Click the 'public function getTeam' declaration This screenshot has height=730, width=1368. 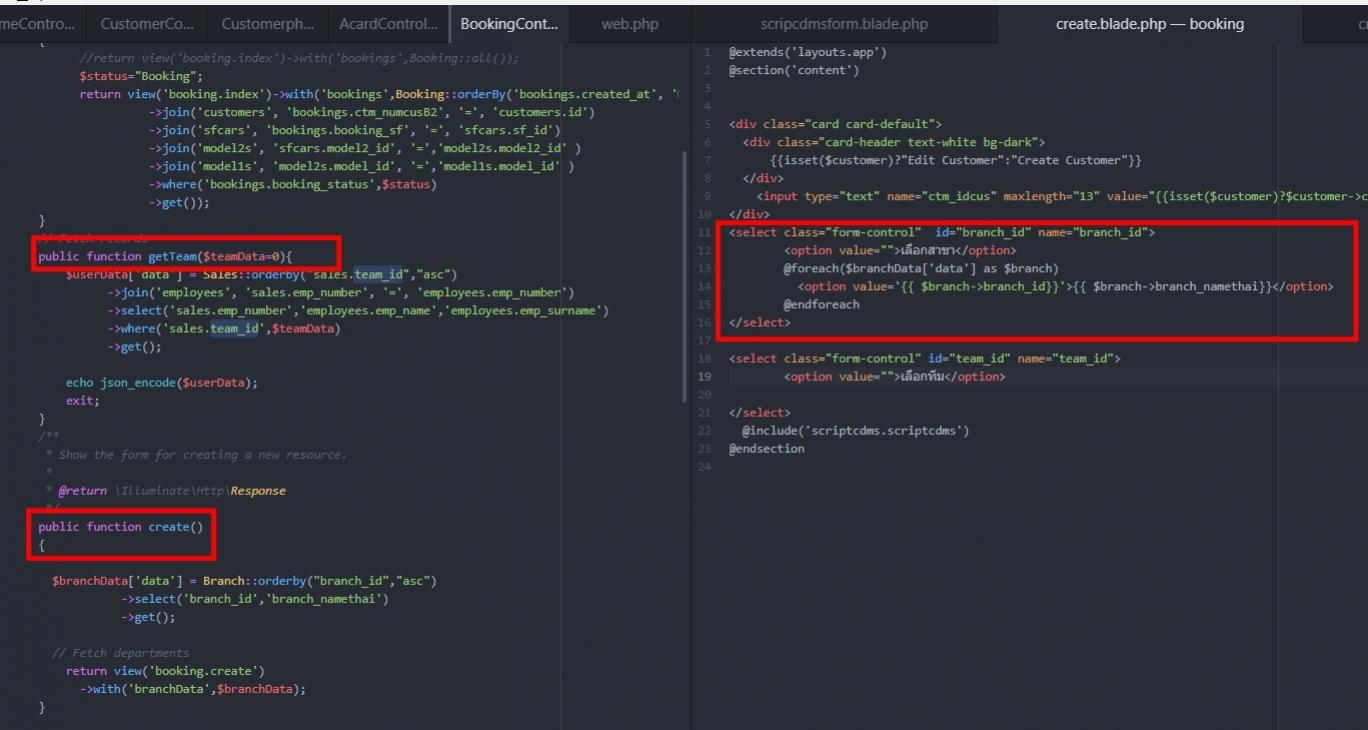[x=165, y=257]
